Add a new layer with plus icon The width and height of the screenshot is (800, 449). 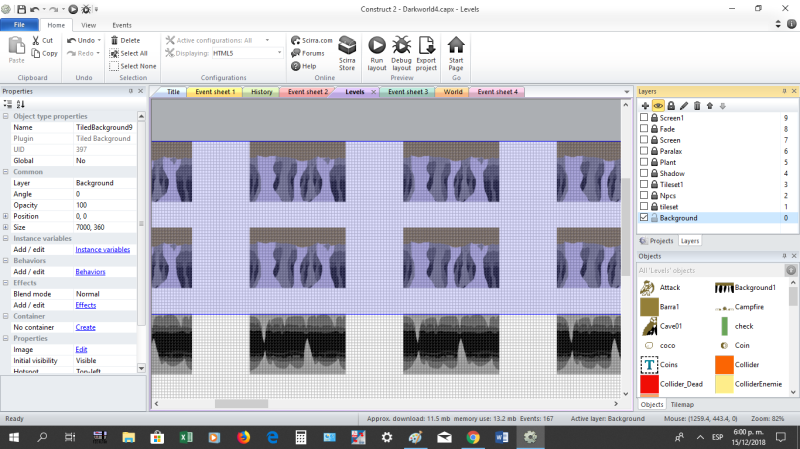point(645,106)
